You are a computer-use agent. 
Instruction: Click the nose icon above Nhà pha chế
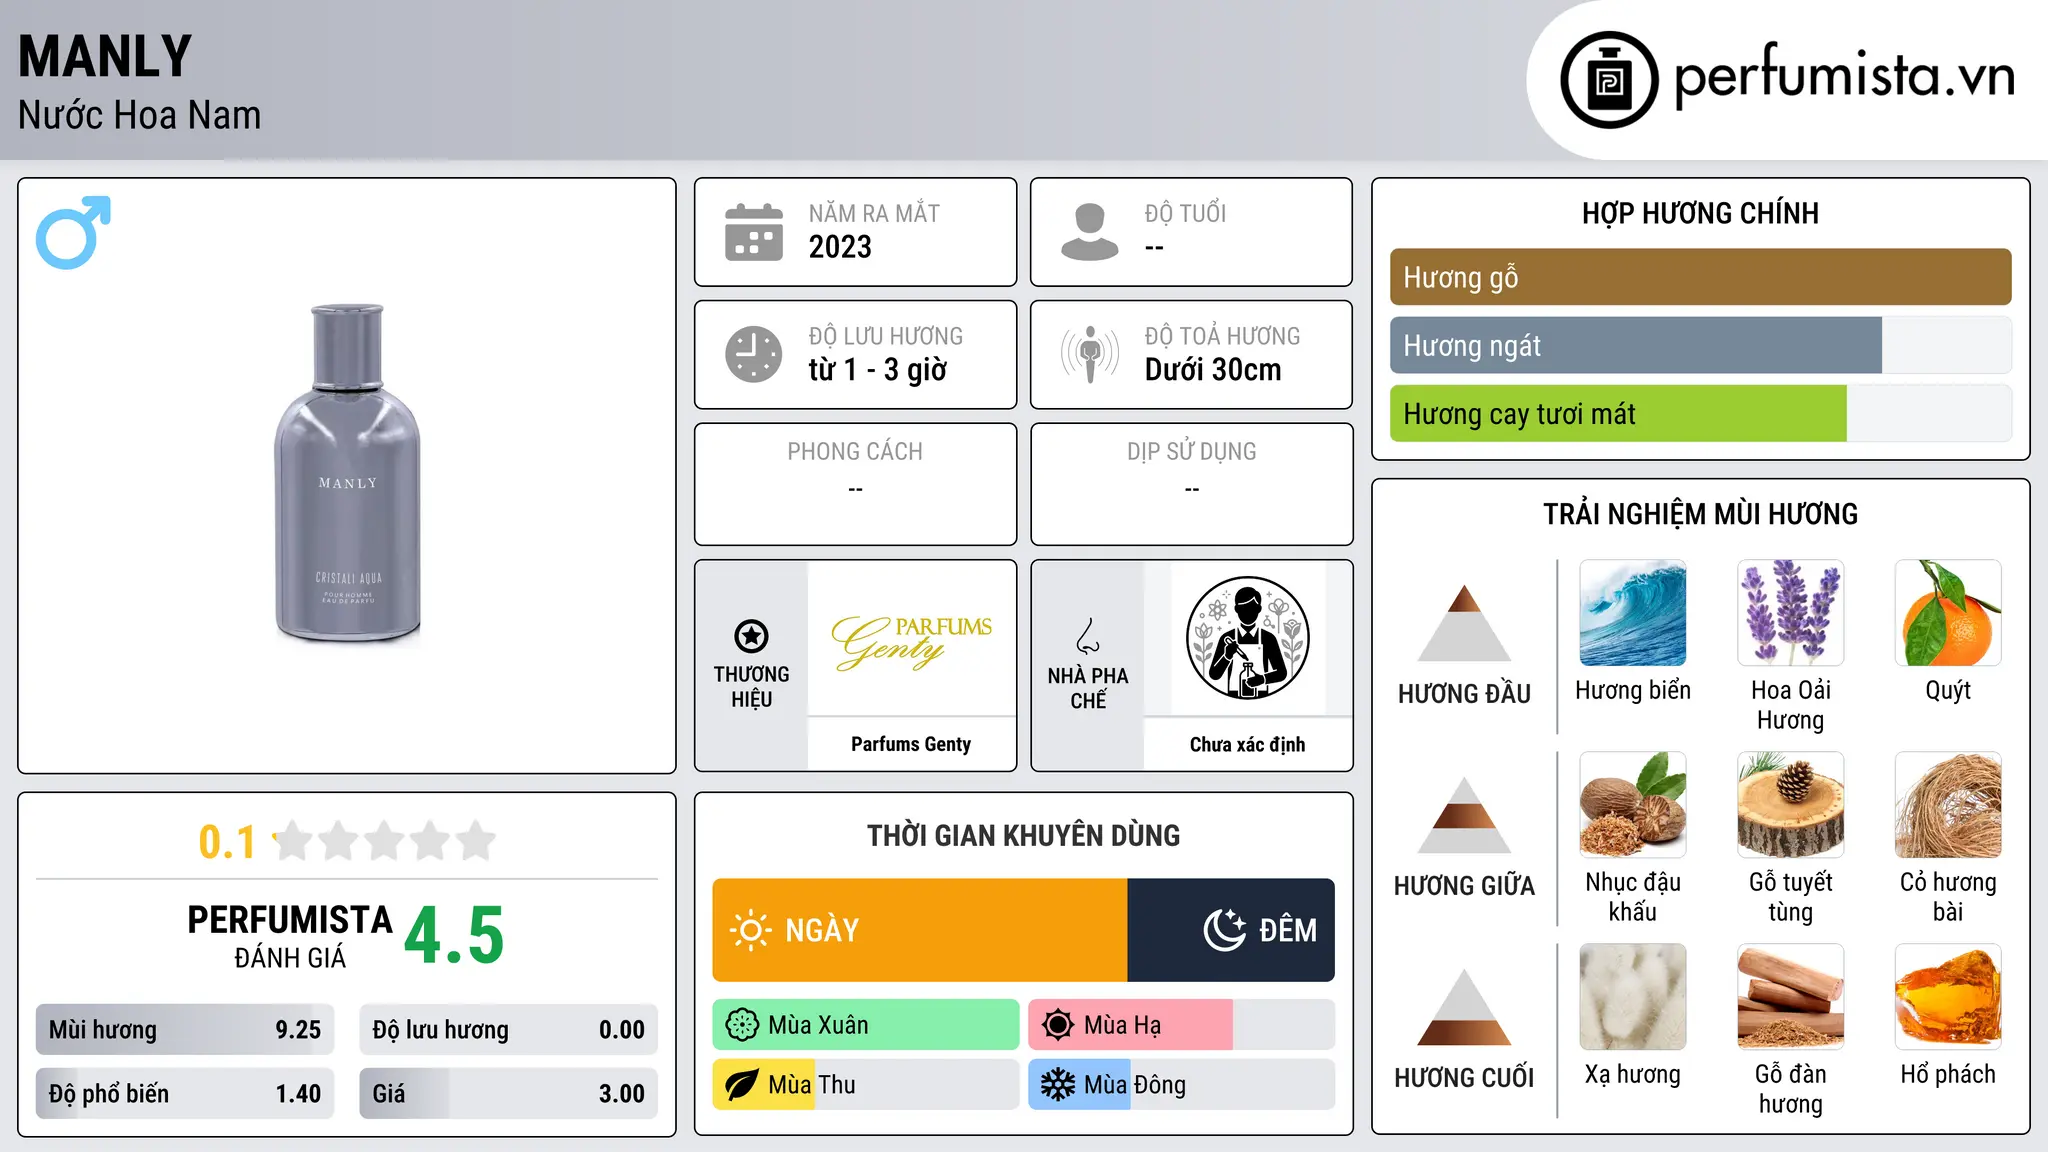[1088, 636]
